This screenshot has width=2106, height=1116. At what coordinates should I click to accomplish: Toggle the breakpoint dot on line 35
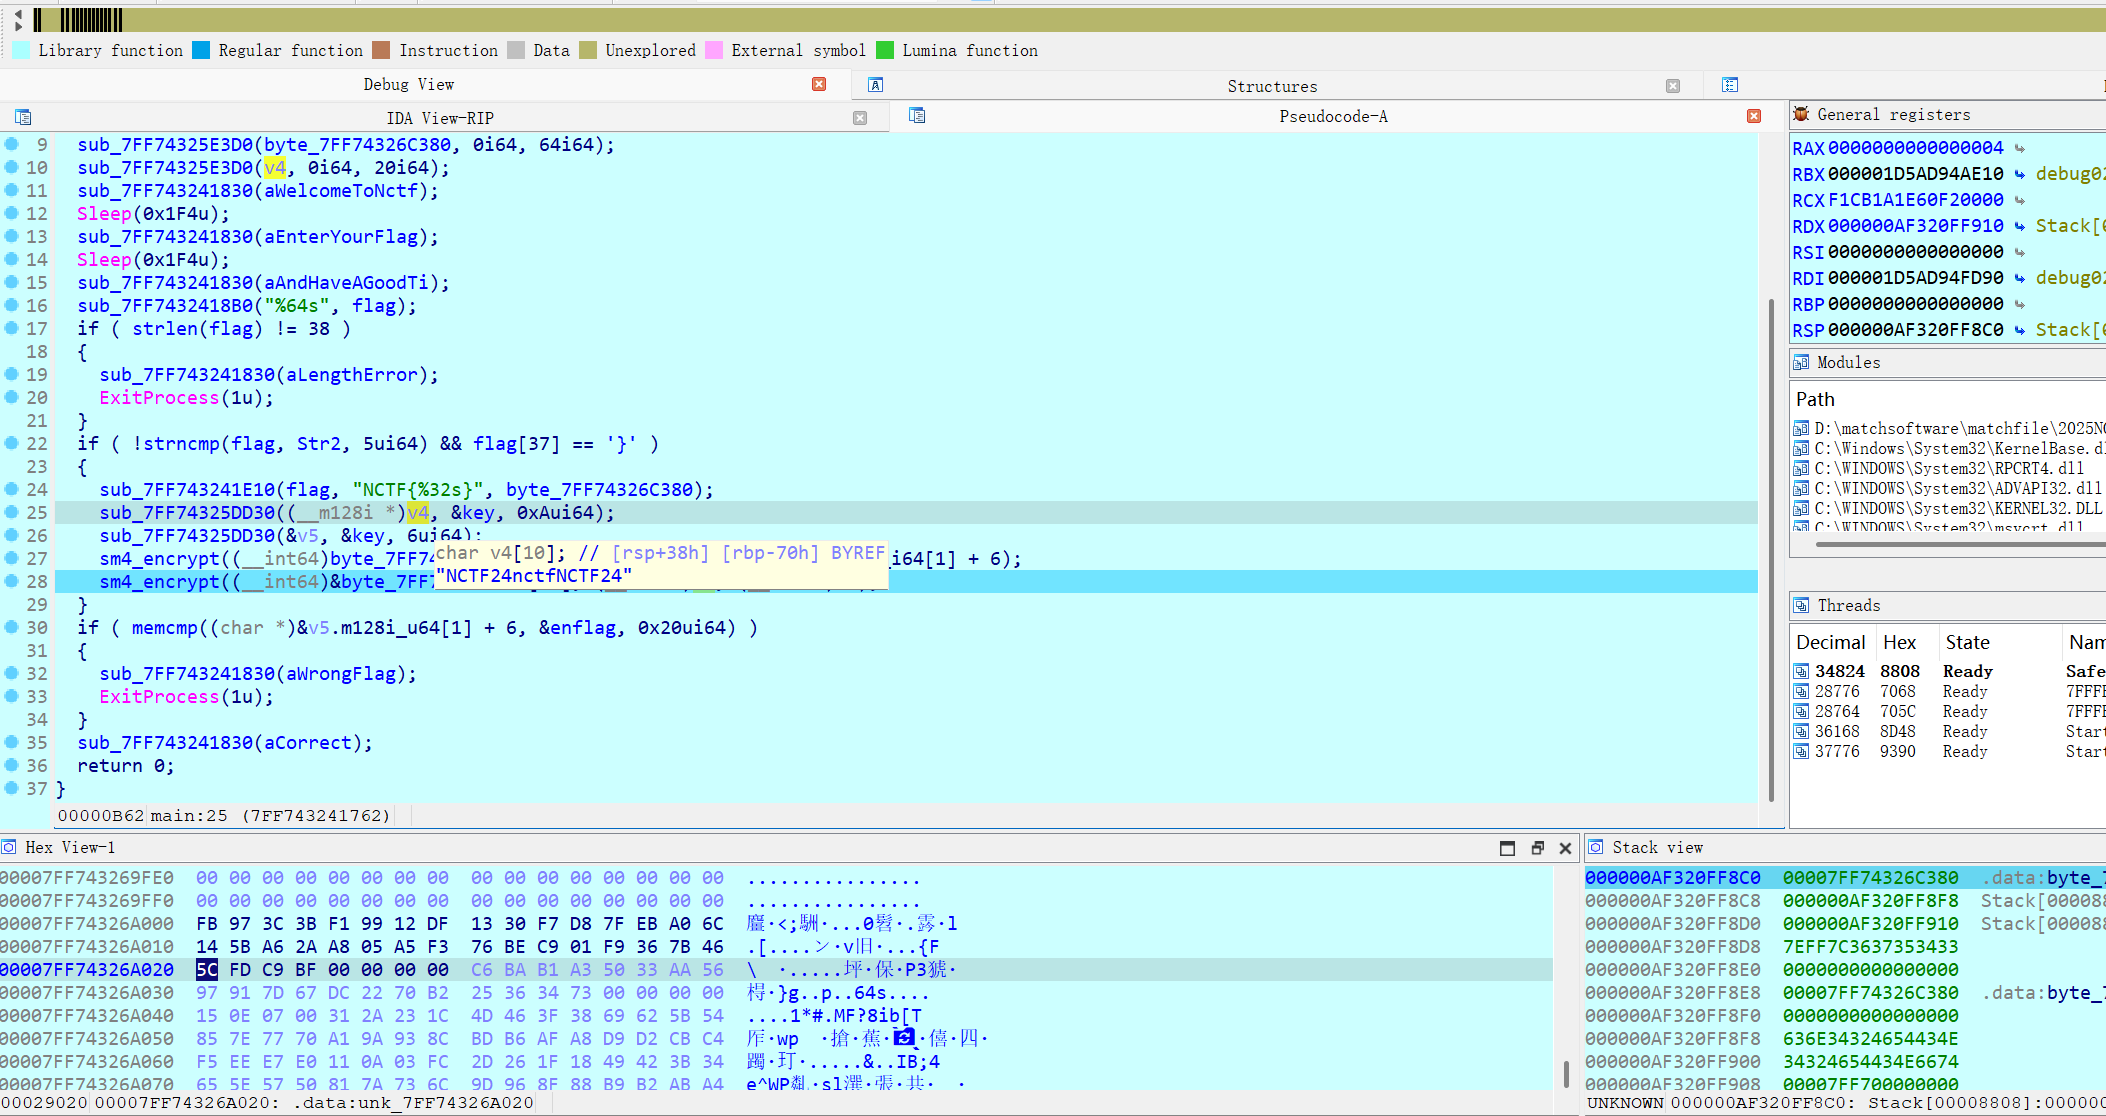coord(10,742)
